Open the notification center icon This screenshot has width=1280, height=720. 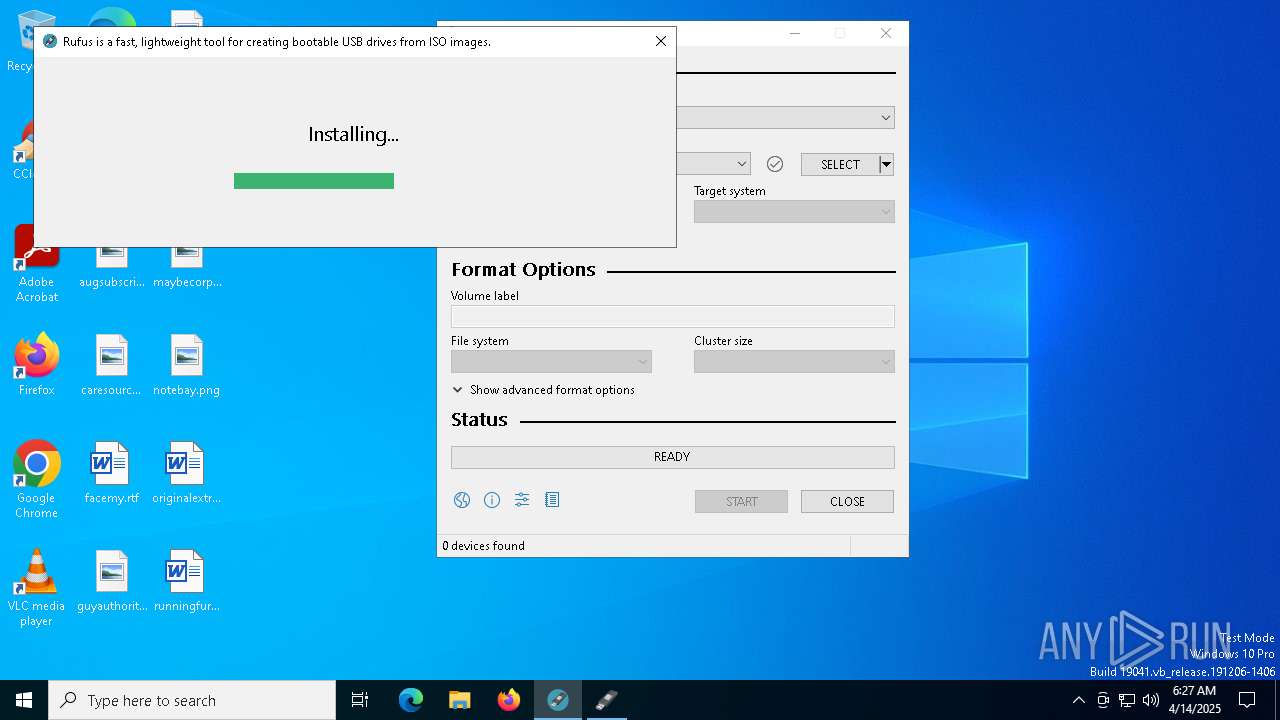click(1247, 700)
